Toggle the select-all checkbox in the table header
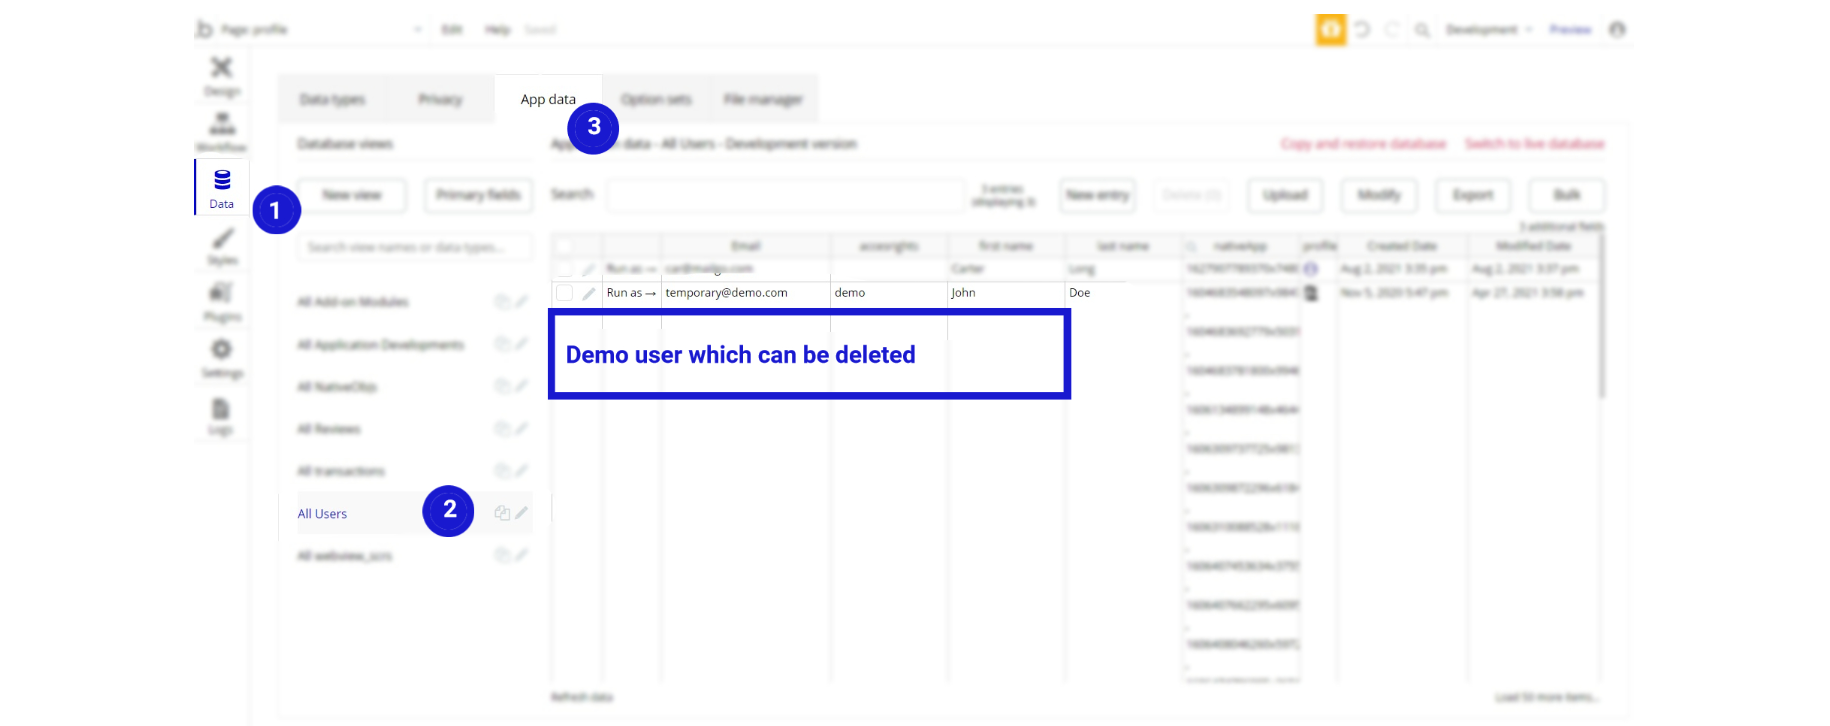Viewport: 1830px width, 726px height. point(564,246)
